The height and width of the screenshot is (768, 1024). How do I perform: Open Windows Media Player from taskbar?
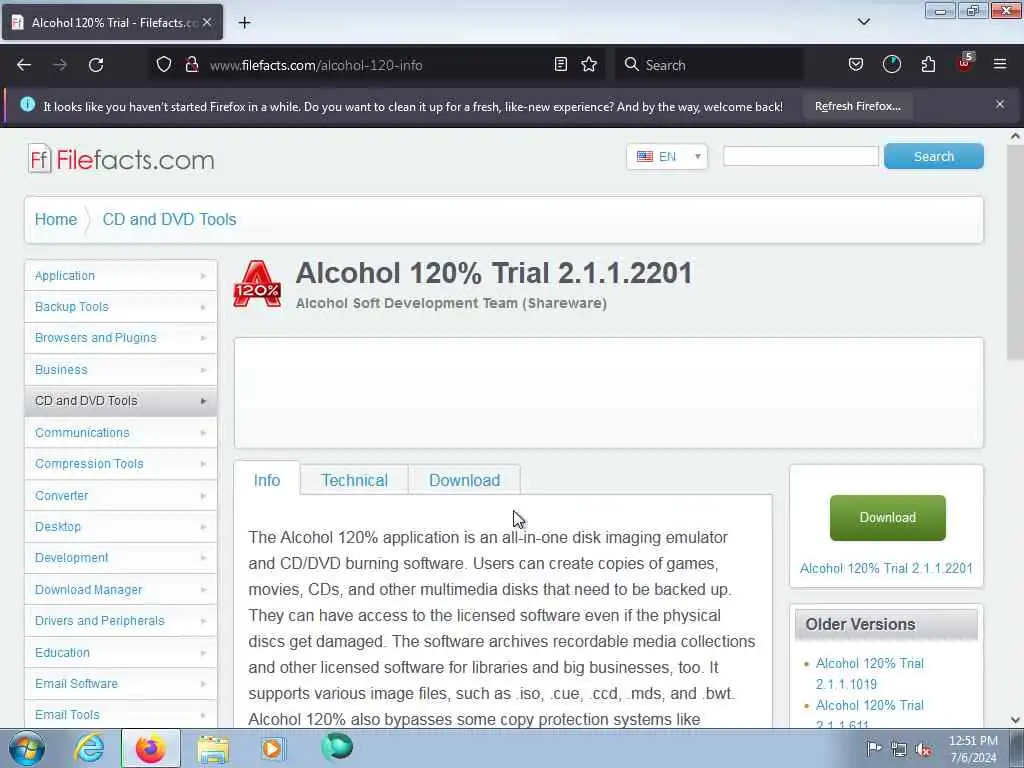point(273,748)
